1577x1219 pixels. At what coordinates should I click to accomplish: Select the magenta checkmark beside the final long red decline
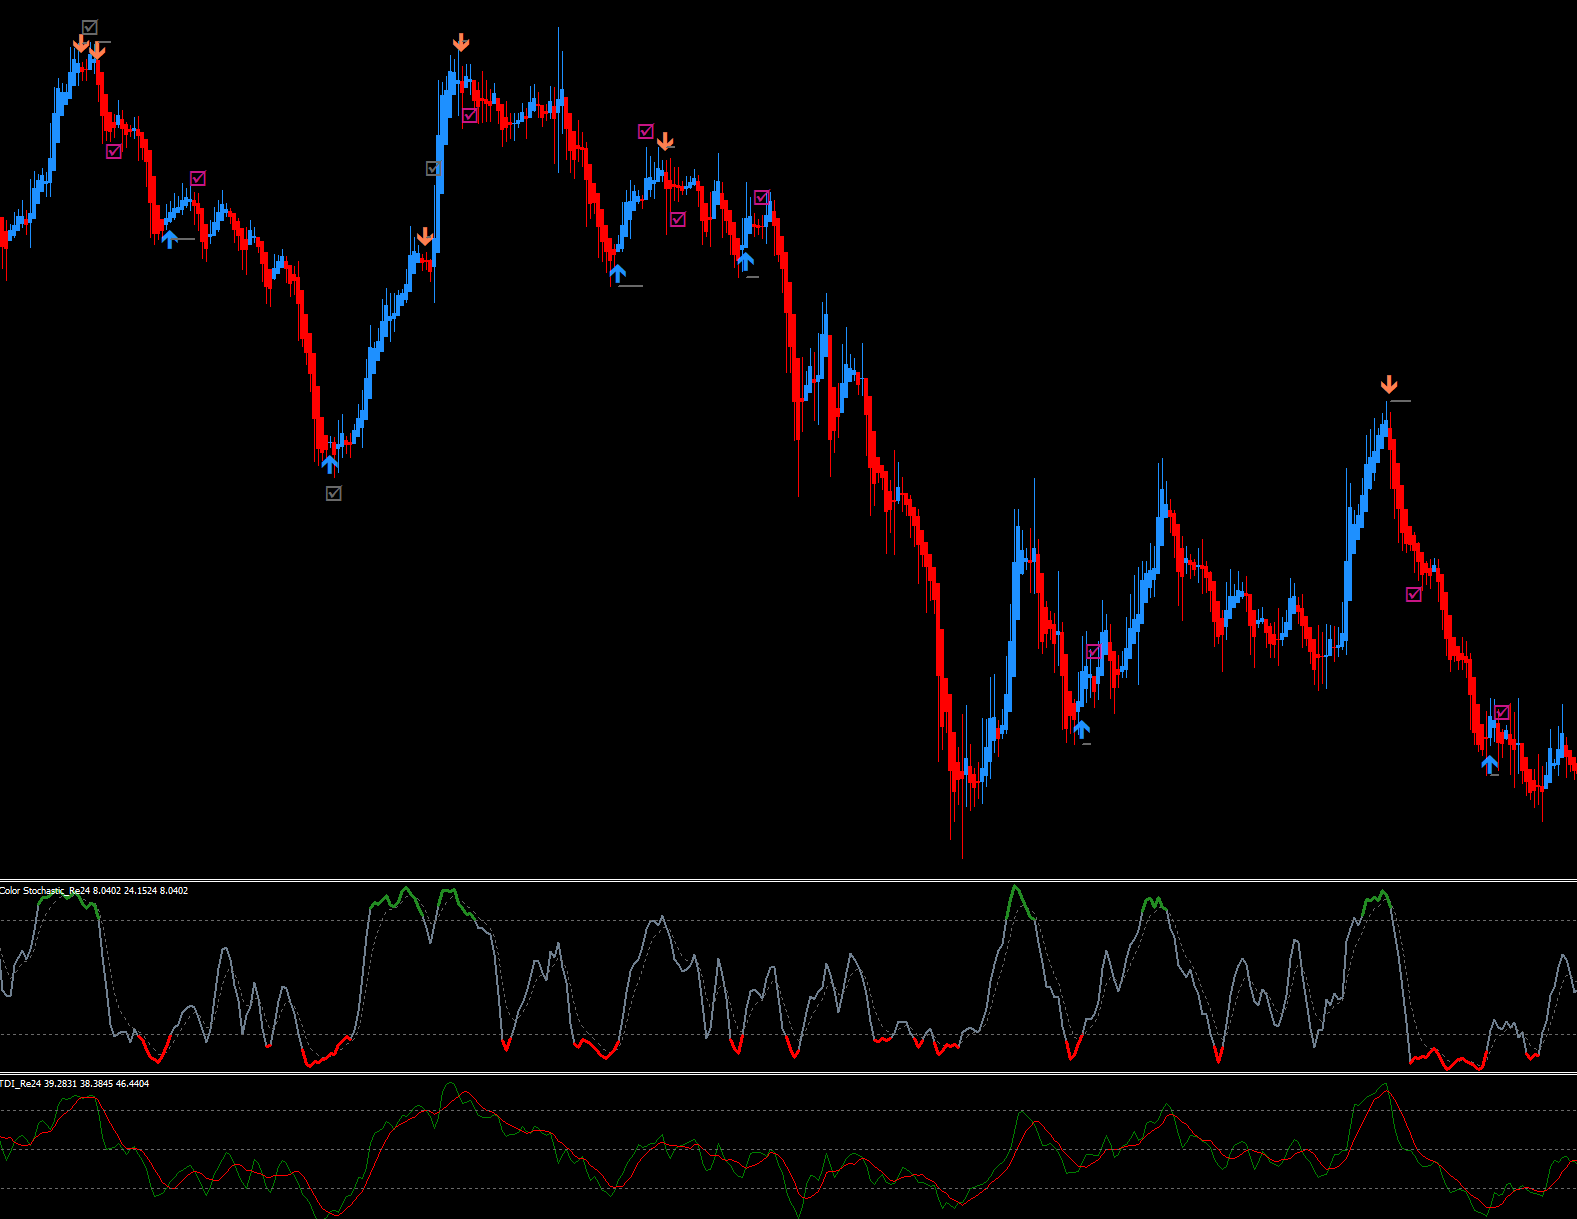coord(1414,594)
